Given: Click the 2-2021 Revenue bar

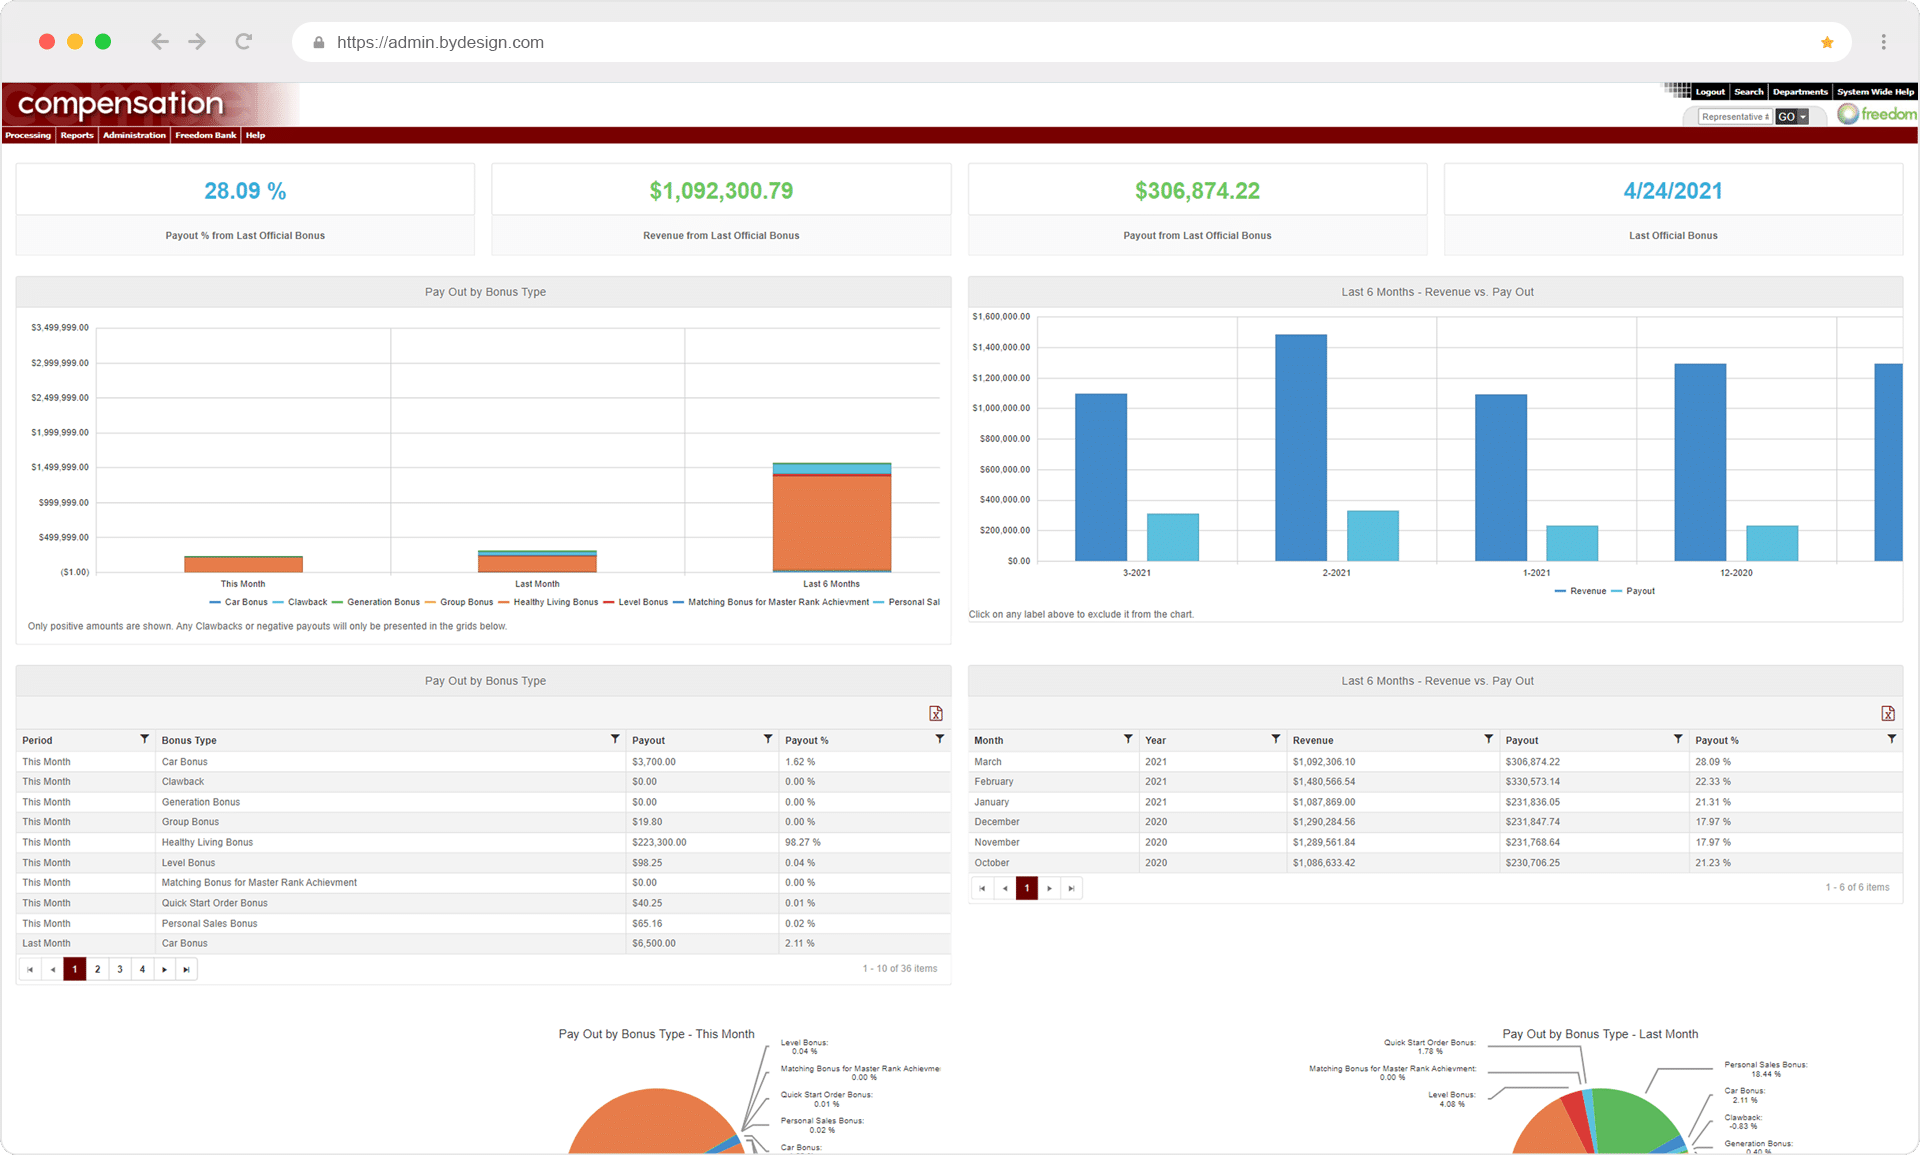Looking at the screenshot, I should coord(1301,447).
